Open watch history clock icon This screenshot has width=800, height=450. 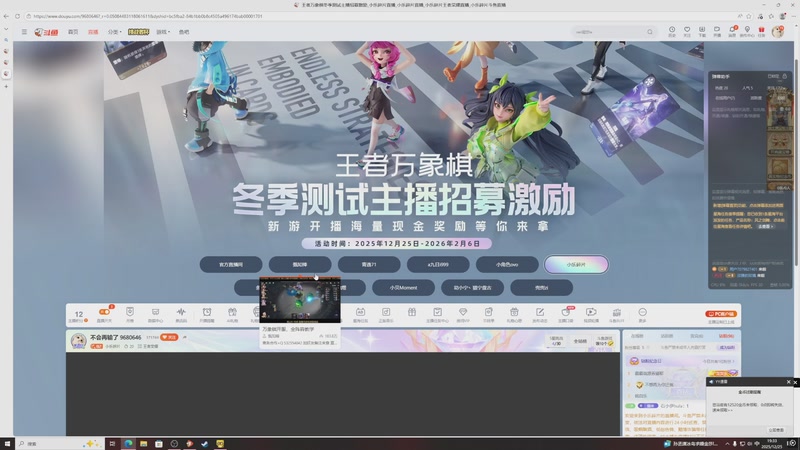tap(672, 31)
